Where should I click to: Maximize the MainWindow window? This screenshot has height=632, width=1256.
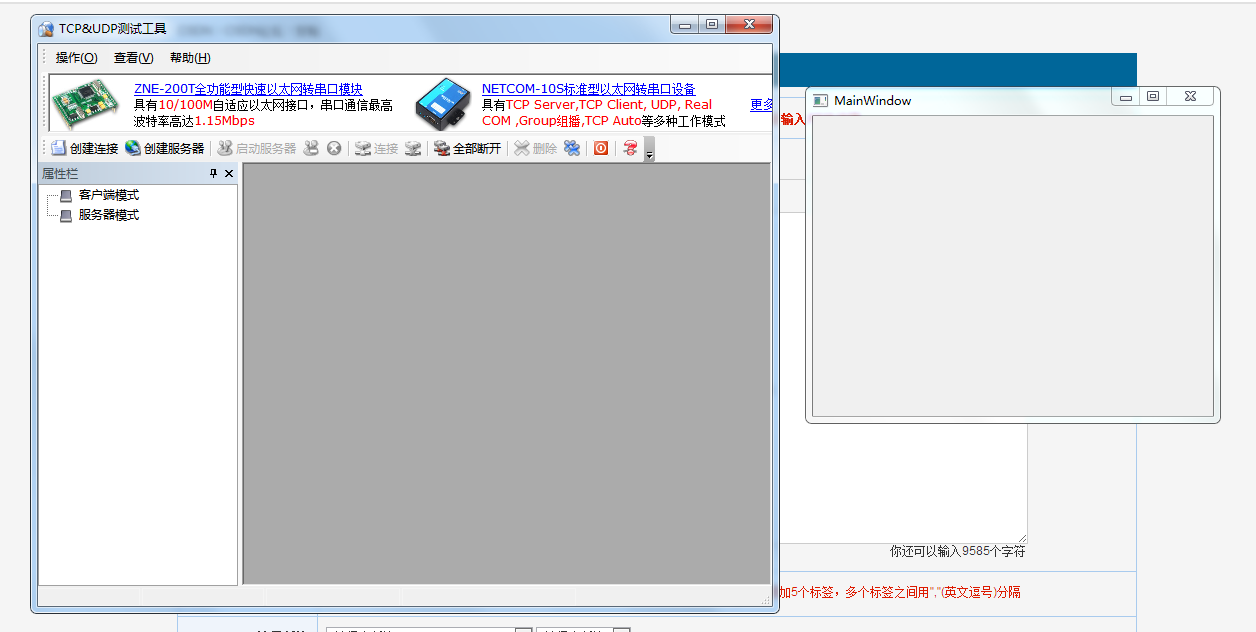(x=1153, y=96)
